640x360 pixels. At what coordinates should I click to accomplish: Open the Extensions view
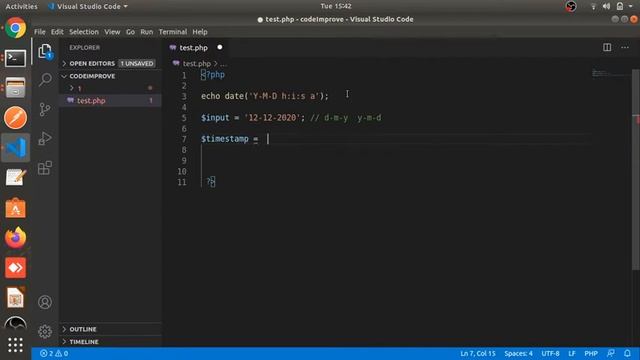(x=45, y=168)
